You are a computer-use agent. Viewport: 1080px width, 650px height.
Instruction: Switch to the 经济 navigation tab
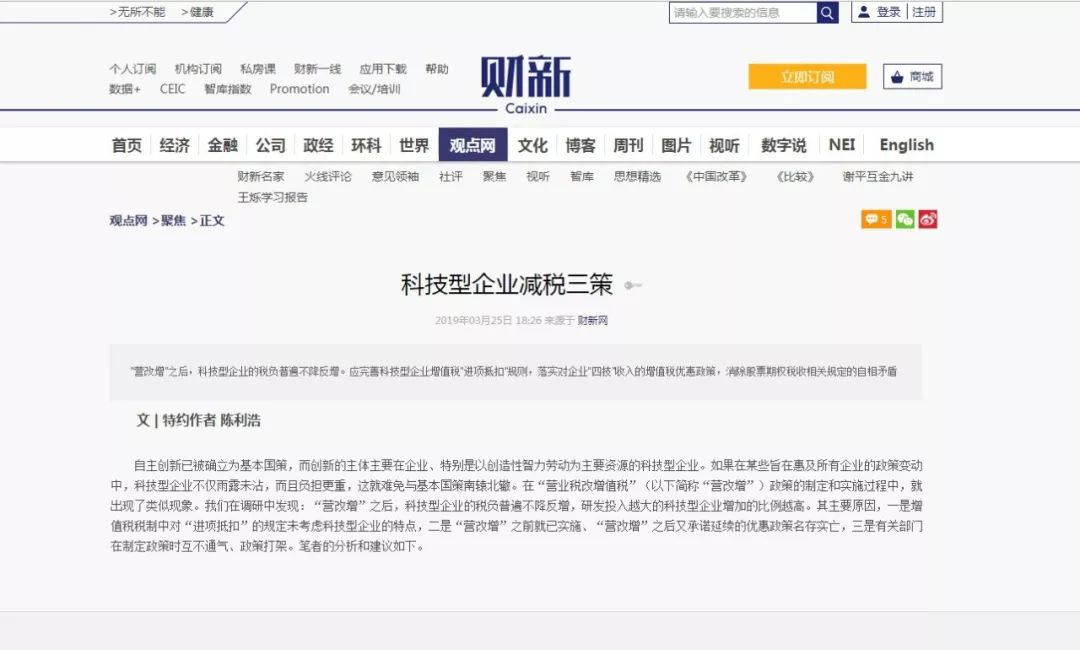coord(174,145)
